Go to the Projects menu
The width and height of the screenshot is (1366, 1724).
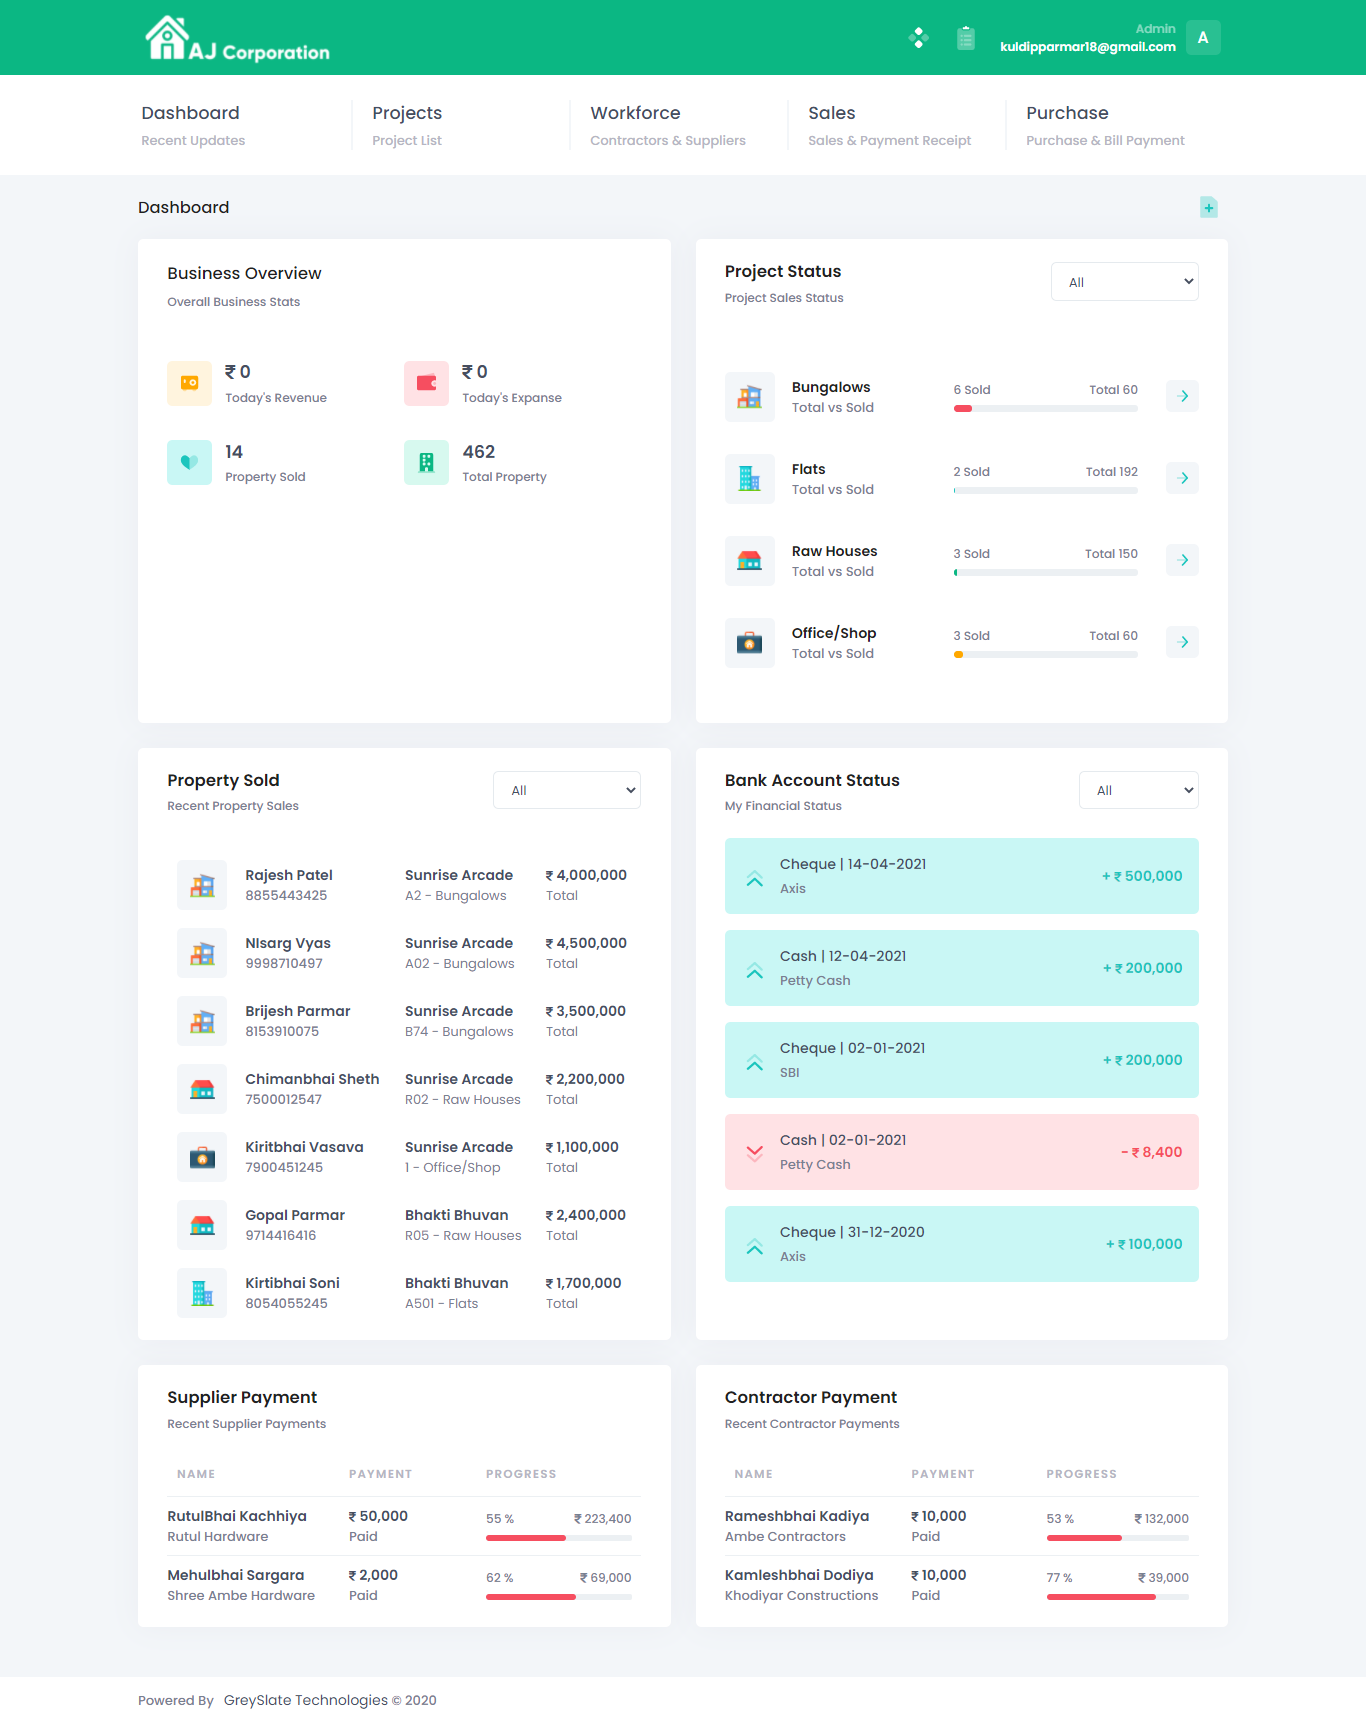click(407, 114)
